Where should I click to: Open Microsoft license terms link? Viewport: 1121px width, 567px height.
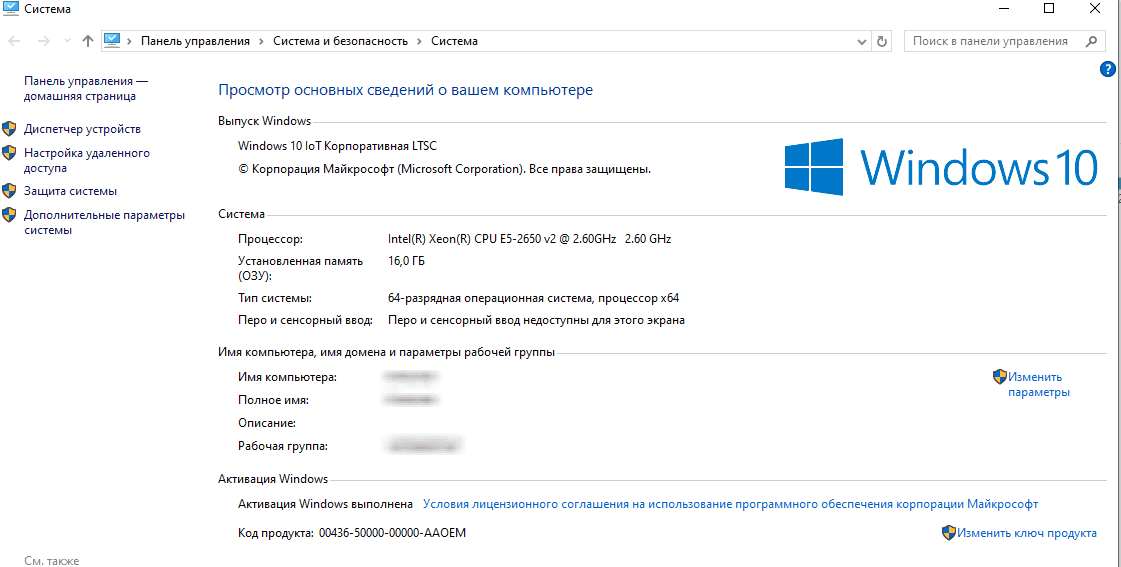[731, 504]
